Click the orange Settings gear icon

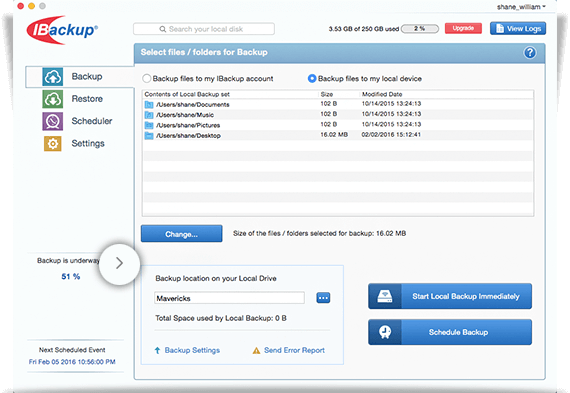(x=53, y=144)
